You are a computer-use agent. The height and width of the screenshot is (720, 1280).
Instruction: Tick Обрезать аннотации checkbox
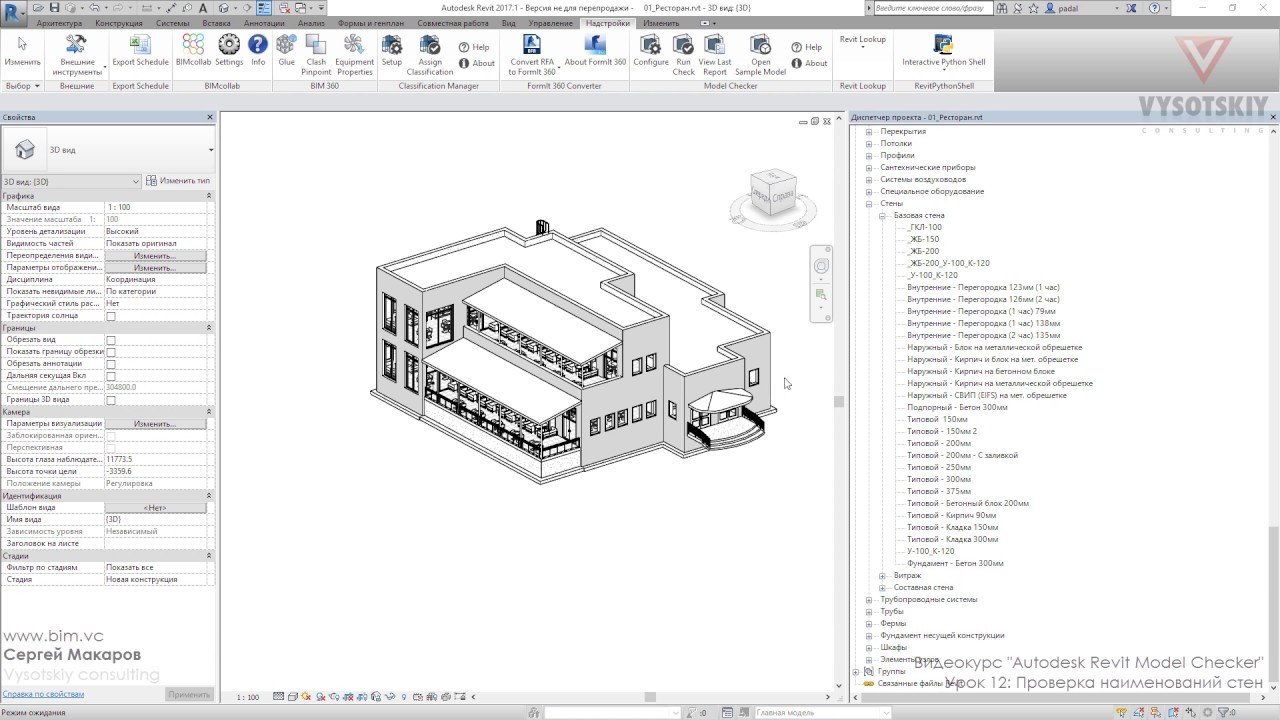click(111, 364)
